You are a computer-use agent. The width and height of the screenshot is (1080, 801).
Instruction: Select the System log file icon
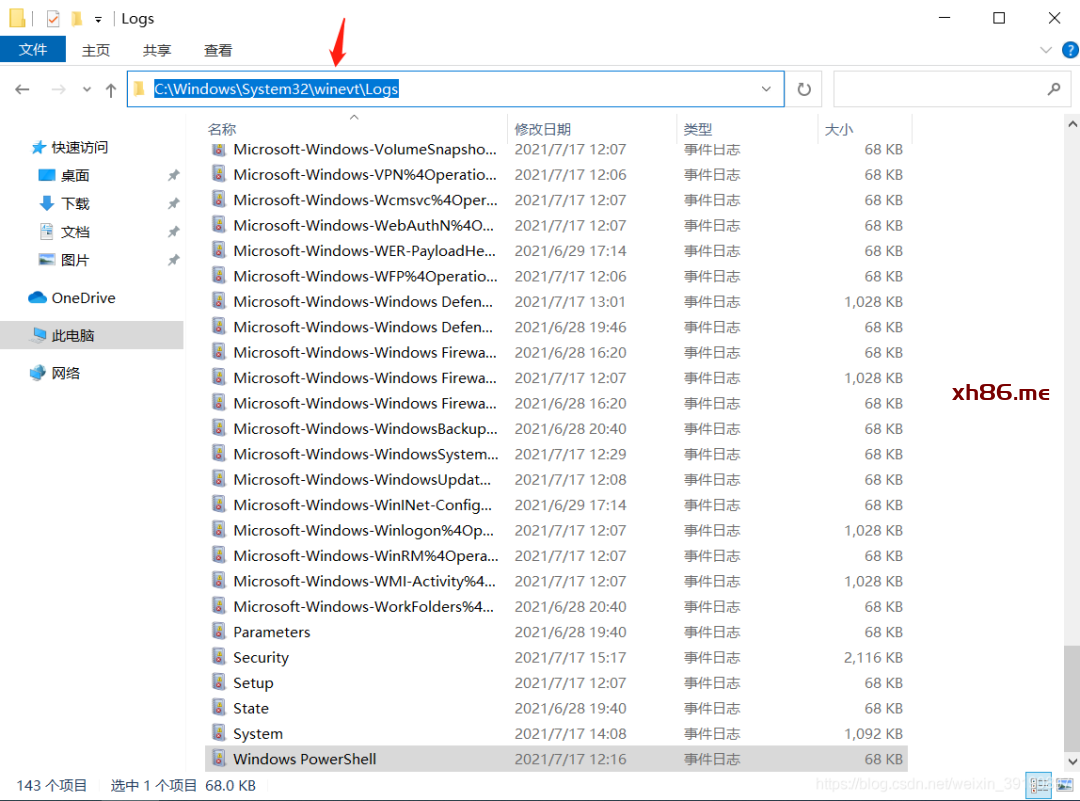pyautogui.click(x=218, y=733)
